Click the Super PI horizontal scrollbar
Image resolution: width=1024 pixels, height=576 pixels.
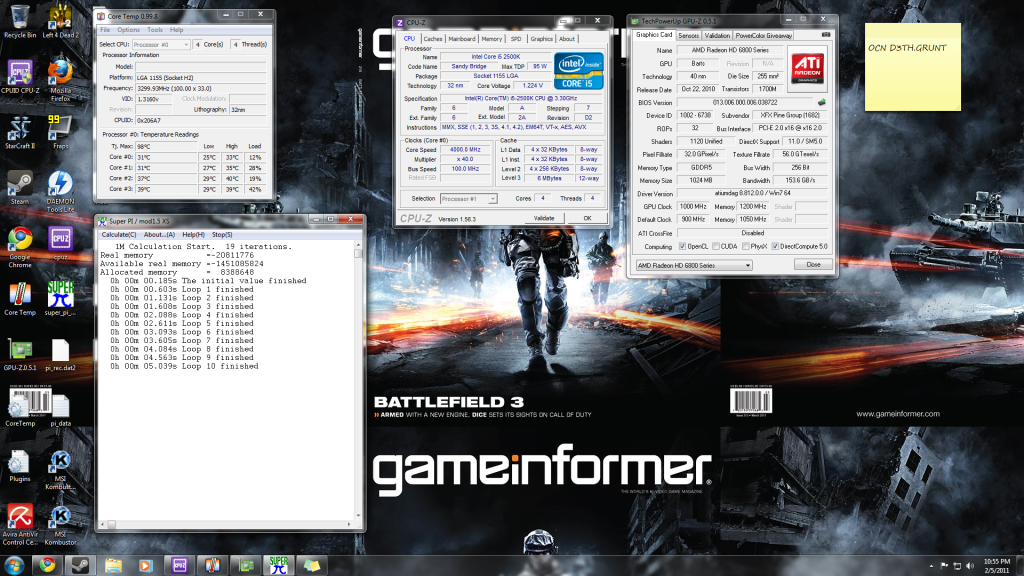click(x=226, y=524)
